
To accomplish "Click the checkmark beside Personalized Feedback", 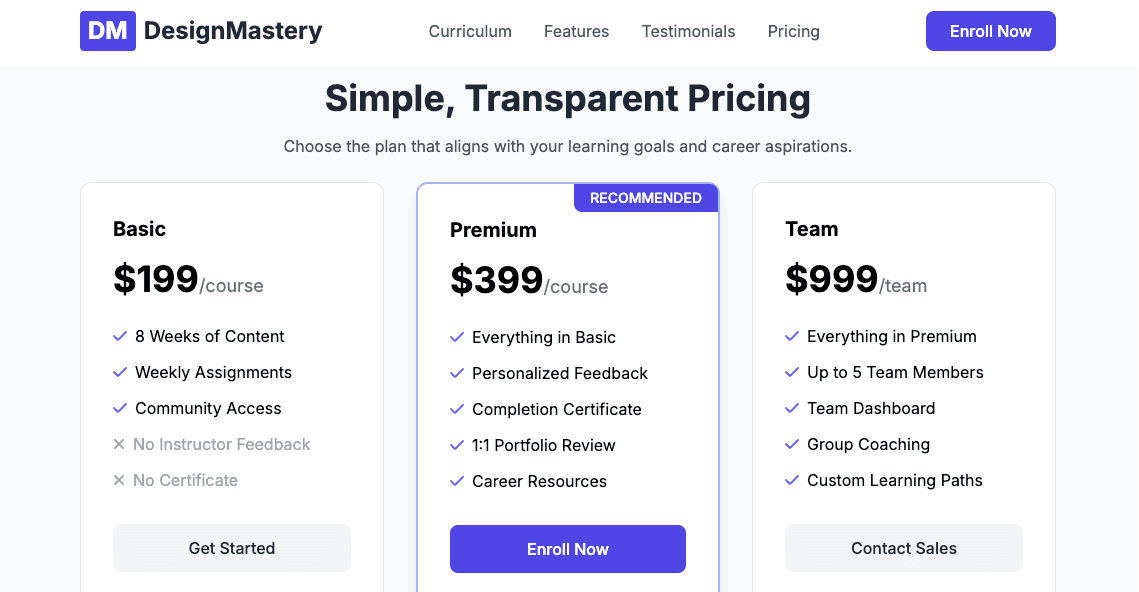I will coord(457,373).
